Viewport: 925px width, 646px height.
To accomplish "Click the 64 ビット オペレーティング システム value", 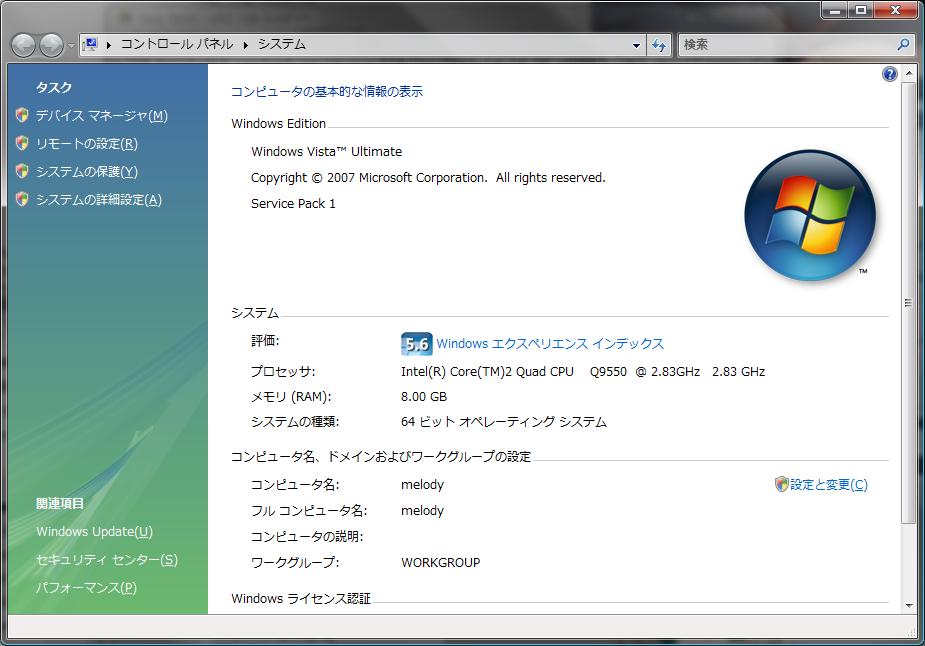I will click(x=504, y=422).
